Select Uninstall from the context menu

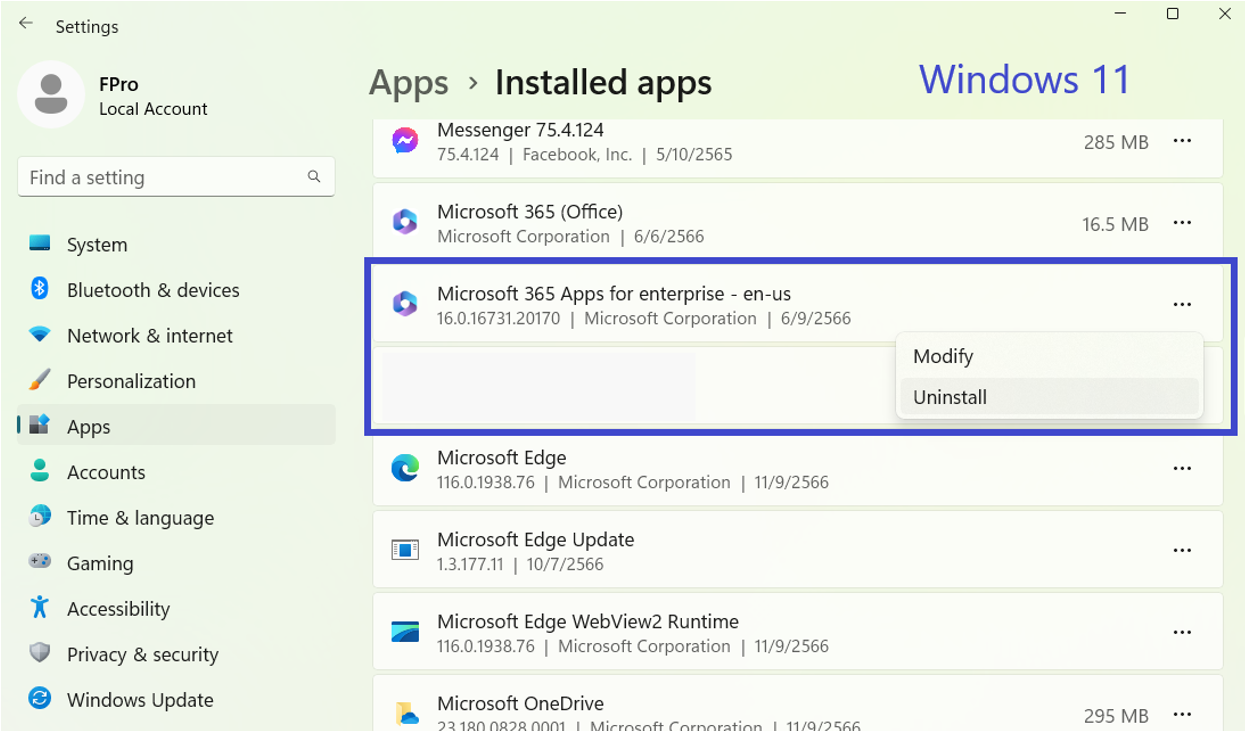(x=949, y=397)
